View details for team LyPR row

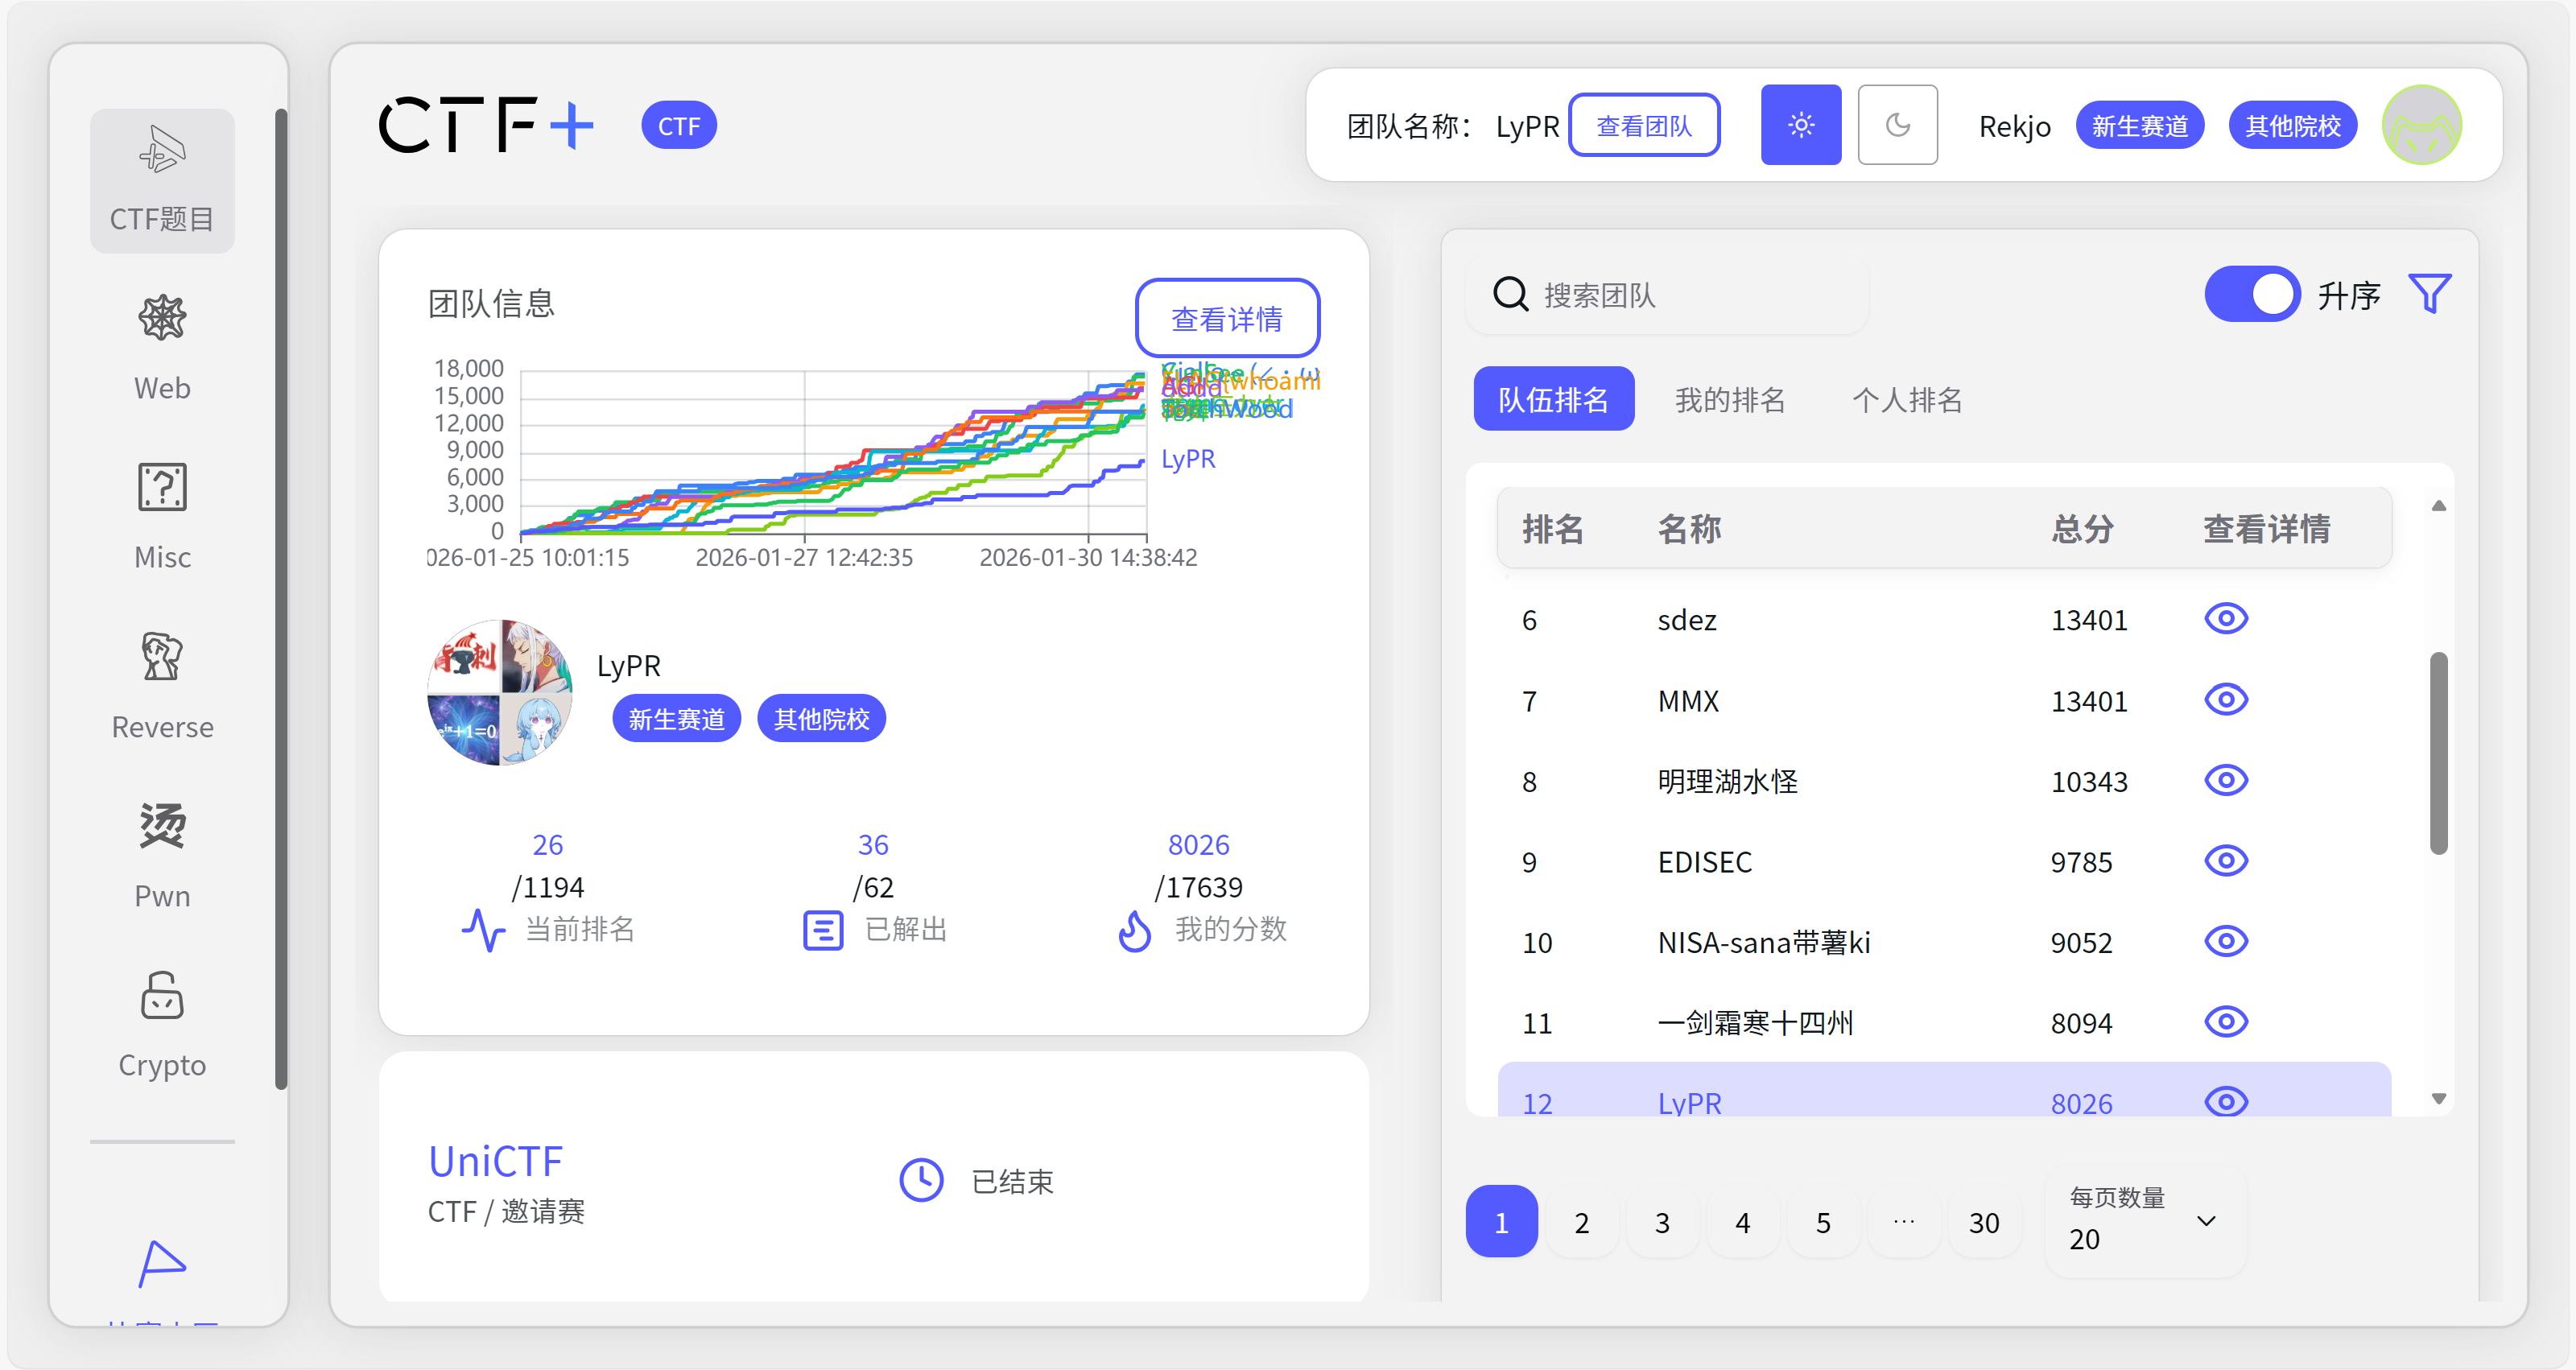pos(2226,1102)
